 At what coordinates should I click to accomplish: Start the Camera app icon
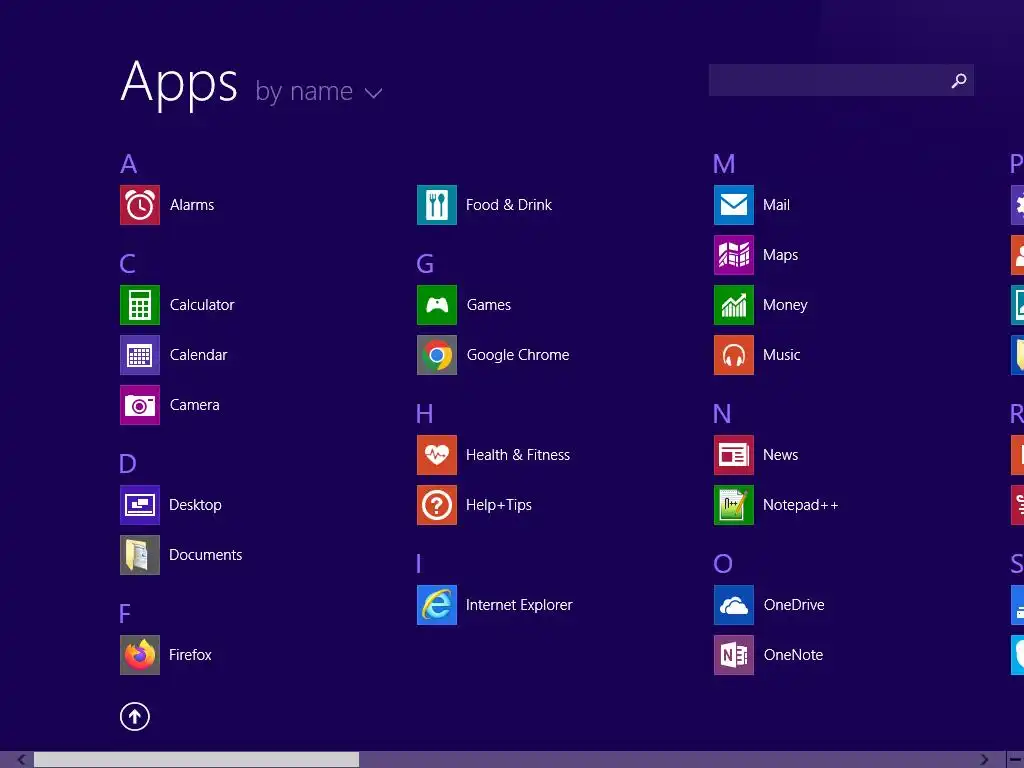[140, 405]
